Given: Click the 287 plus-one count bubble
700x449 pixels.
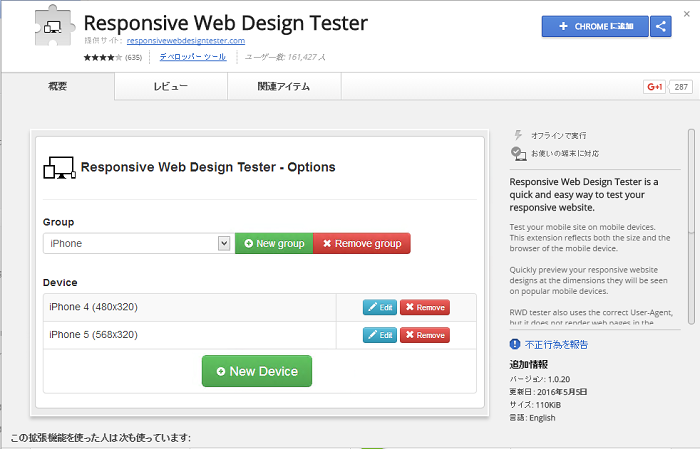Looking at the screenshot, I should pyautogui.click(x=681, y=87).
